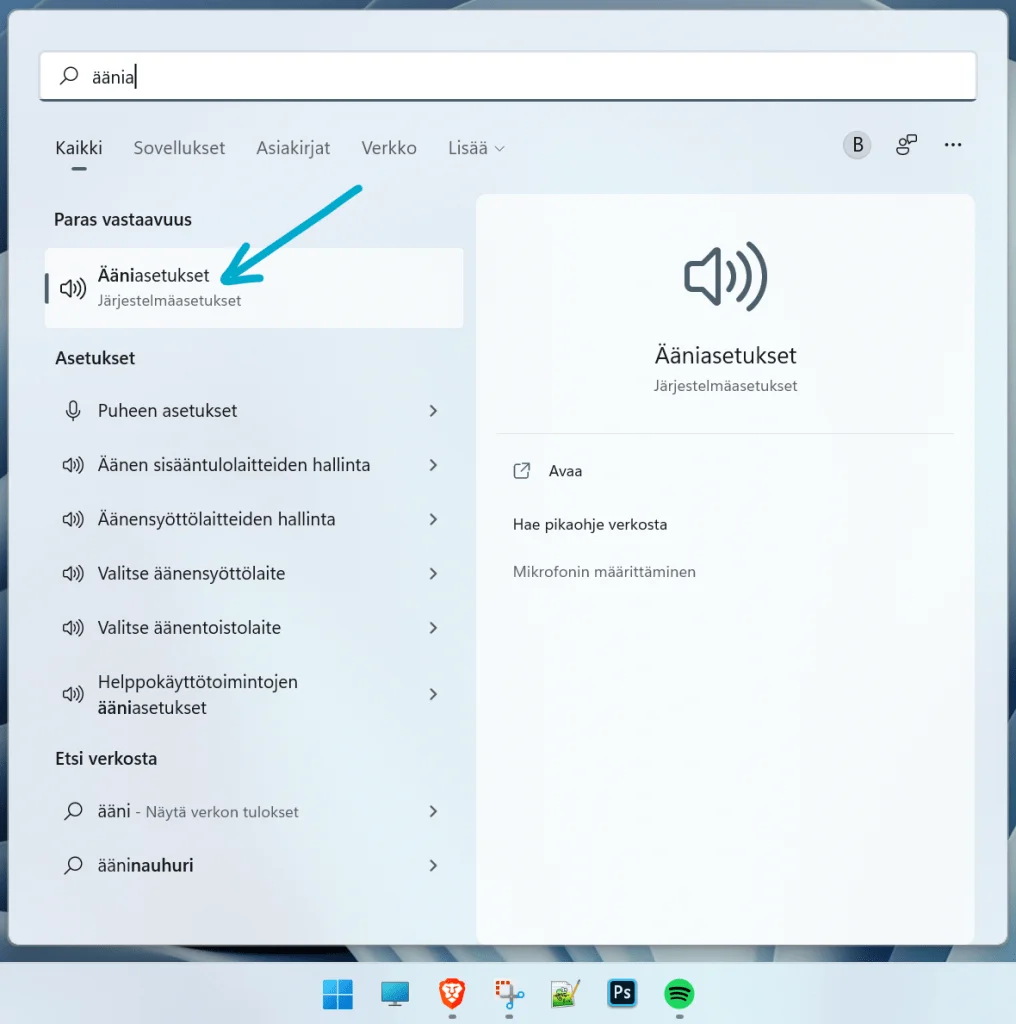Click speaker icon of Ääniasetukset best match
The height and width of the screenshot is (1024, 1016).
(73, 288)
